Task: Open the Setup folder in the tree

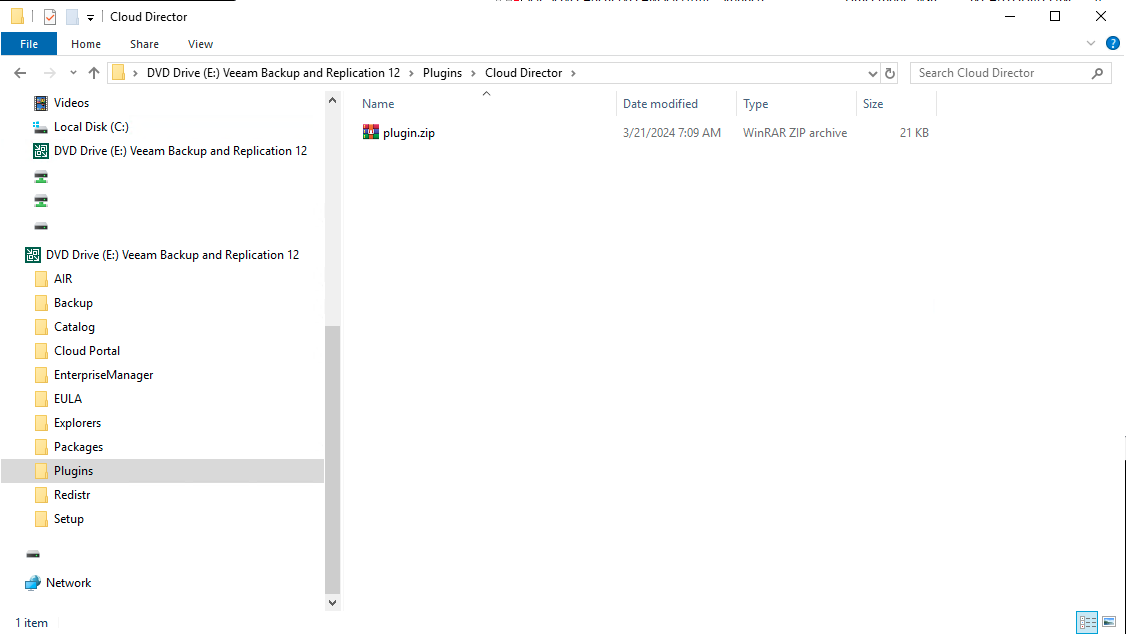Action: [x=69, y=518]
